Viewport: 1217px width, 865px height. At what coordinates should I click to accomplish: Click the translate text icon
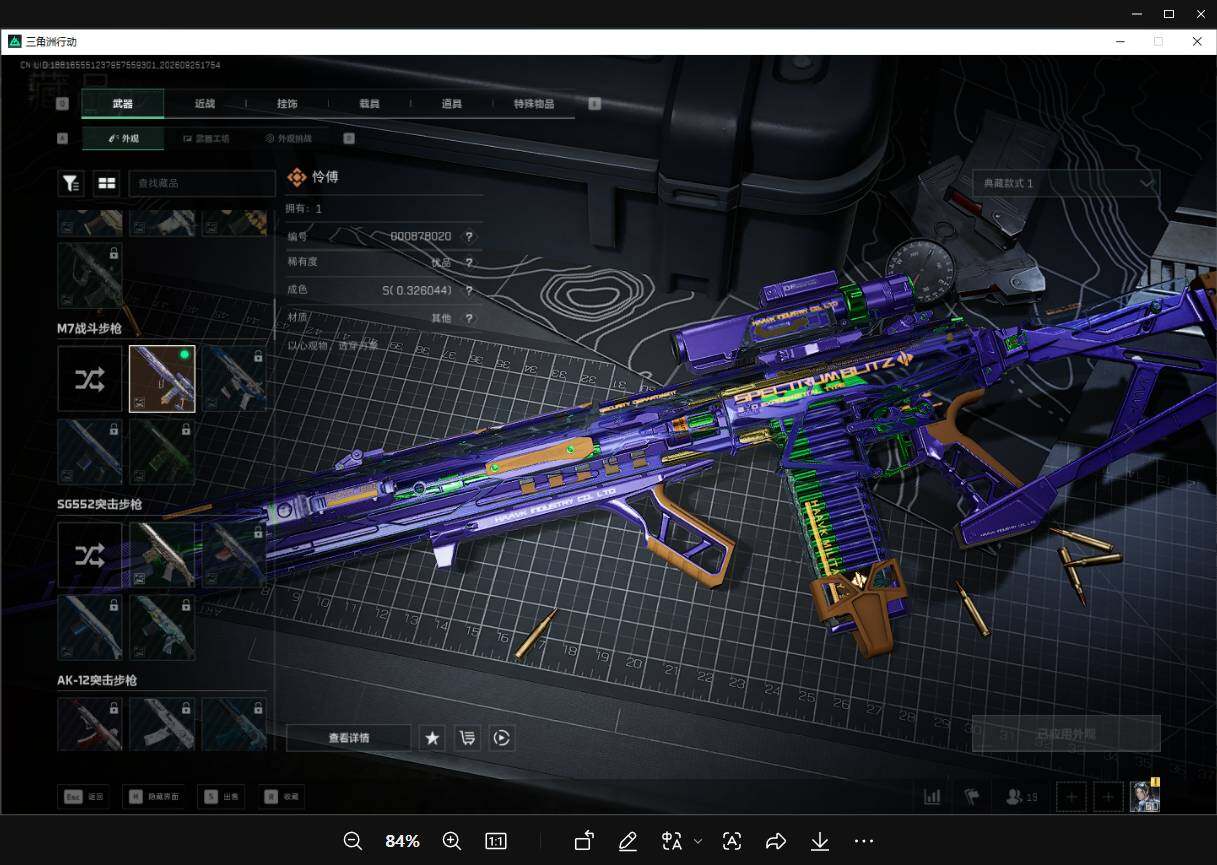(x=672, y=841)
